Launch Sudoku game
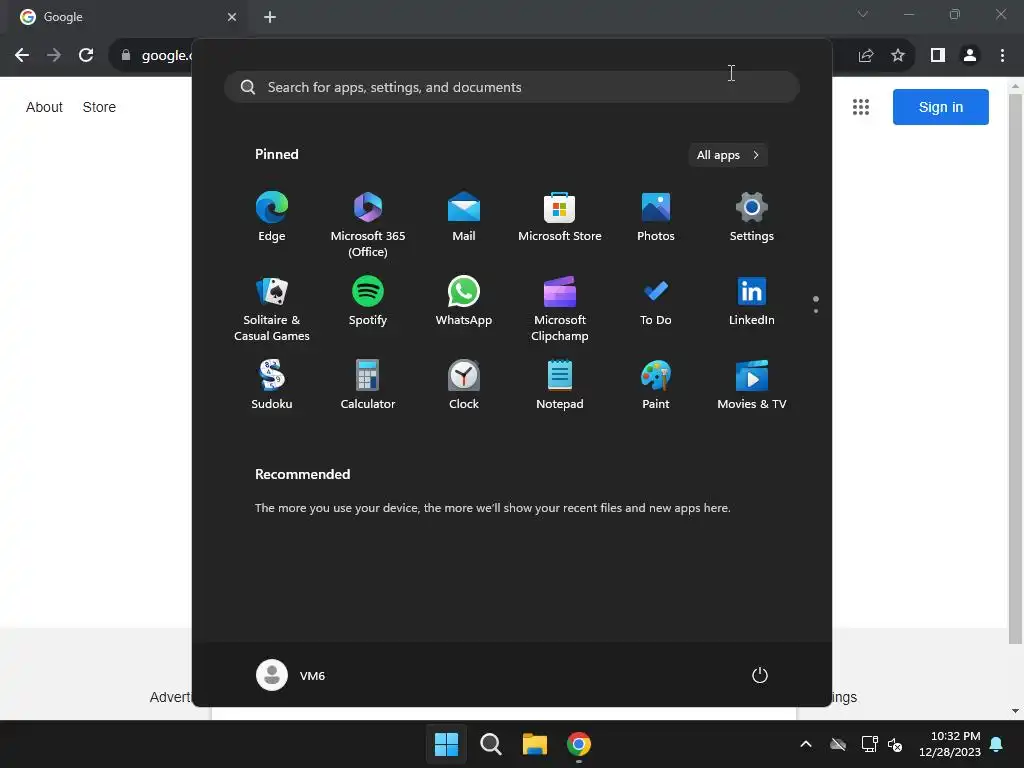Screen dimensions: 1024x768 point(272,385)
